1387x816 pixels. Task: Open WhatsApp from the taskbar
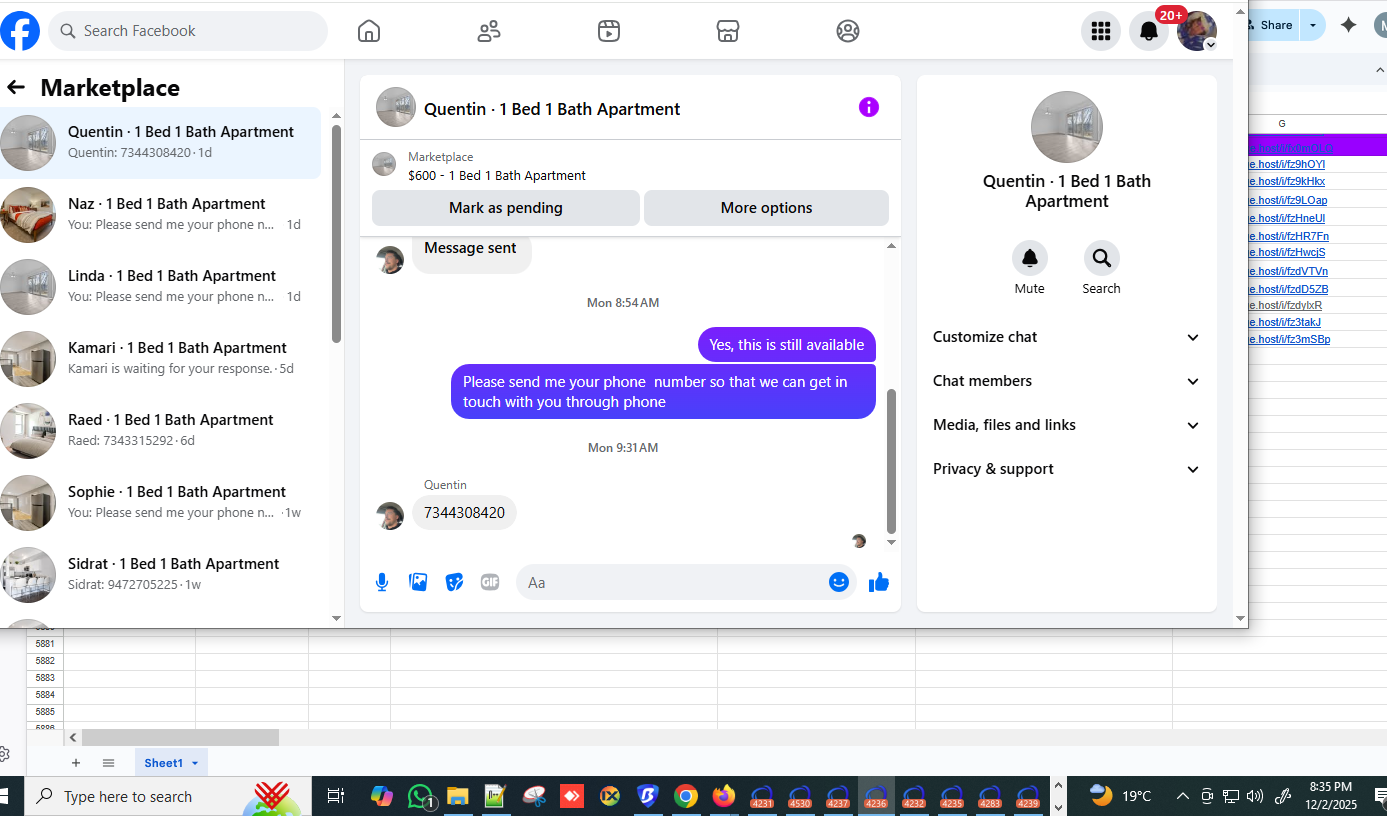[421, 796]
